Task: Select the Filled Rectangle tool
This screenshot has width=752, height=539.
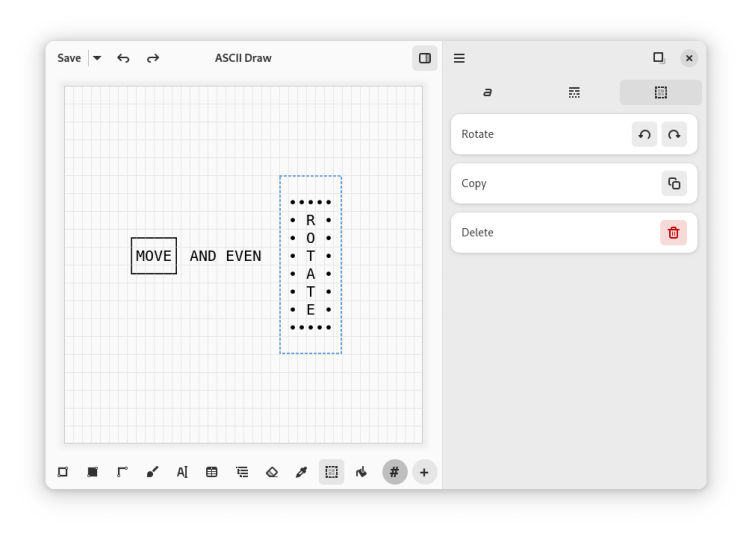Action: click(92, 472)
